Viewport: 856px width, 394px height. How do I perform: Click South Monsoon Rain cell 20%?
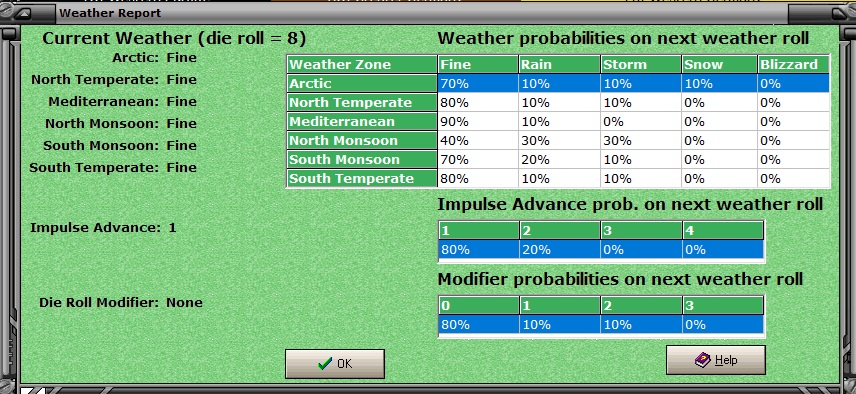point(560,160)
